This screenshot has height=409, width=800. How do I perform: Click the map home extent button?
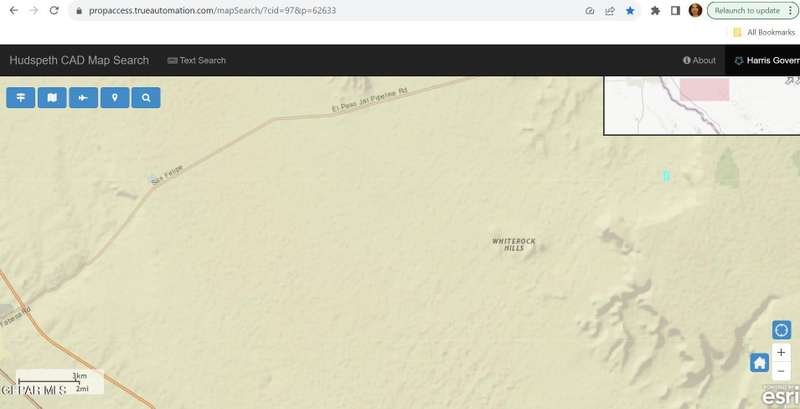760,363
